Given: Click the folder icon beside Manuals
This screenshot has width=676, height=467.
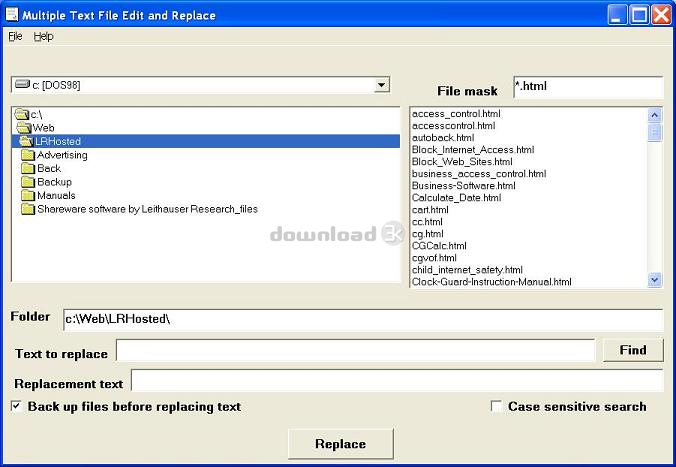Looking at the screenshot, I should 28,195.
